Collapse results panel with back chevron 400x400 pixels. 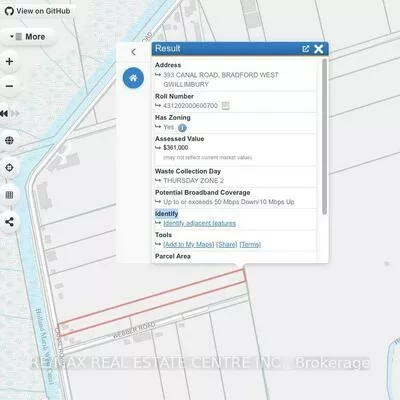coord(133,52)
